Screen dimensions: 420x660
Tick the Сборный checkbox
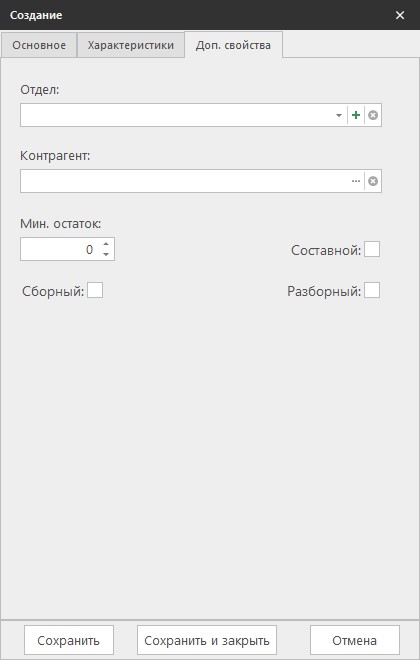[x=95, y=290]
